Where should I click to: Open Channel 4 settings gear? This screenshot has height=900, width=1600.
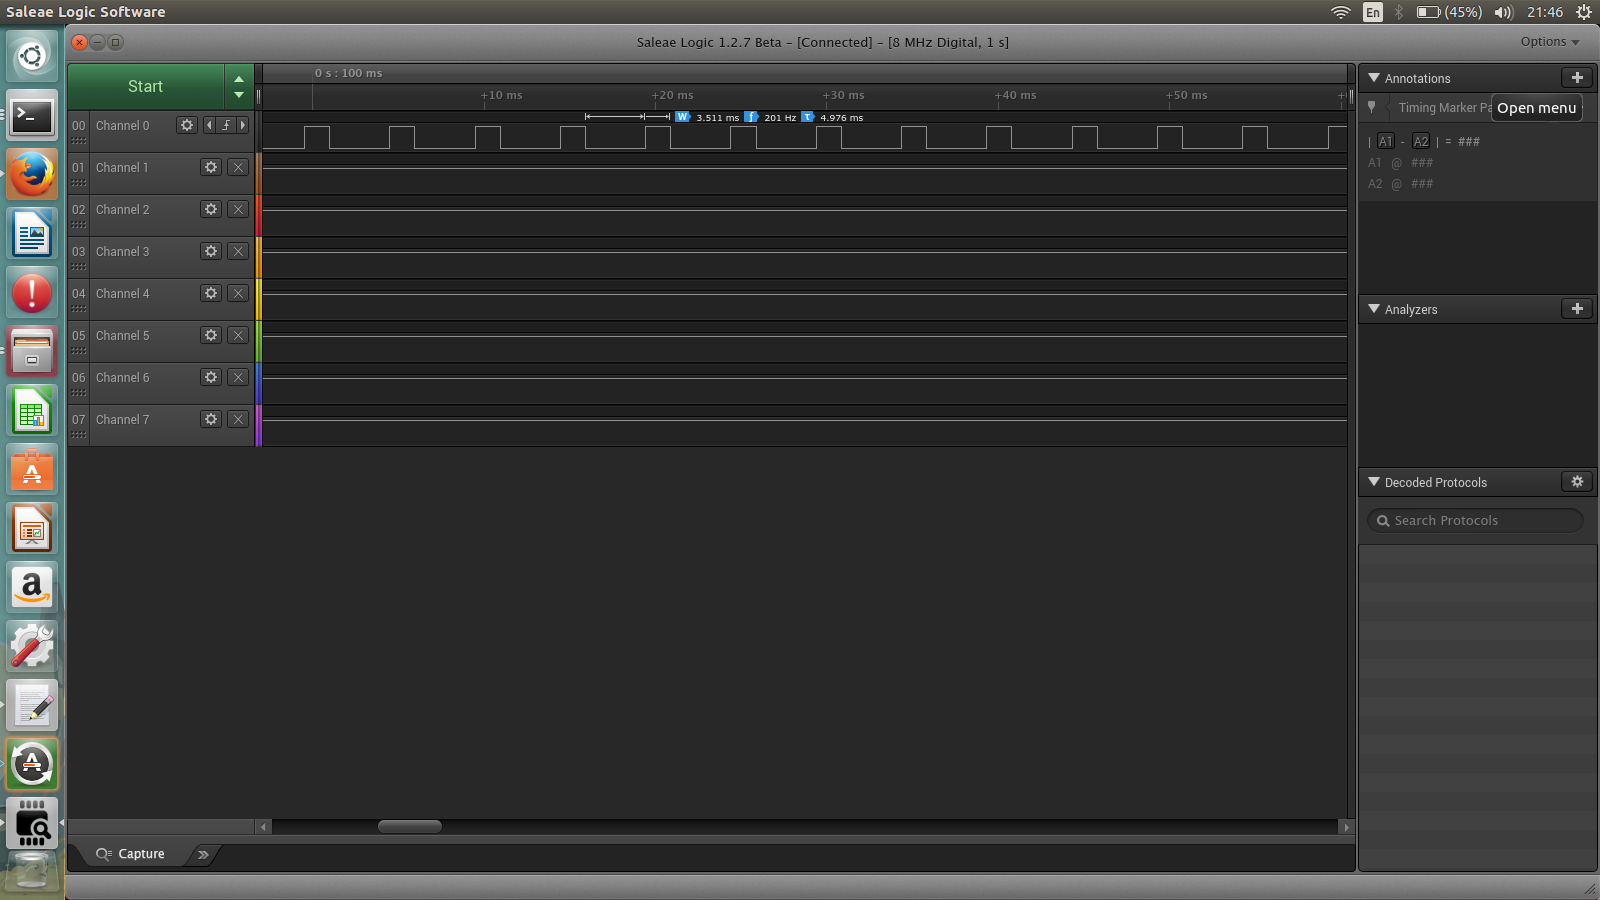pyautogui.click(x=211, y=293)
